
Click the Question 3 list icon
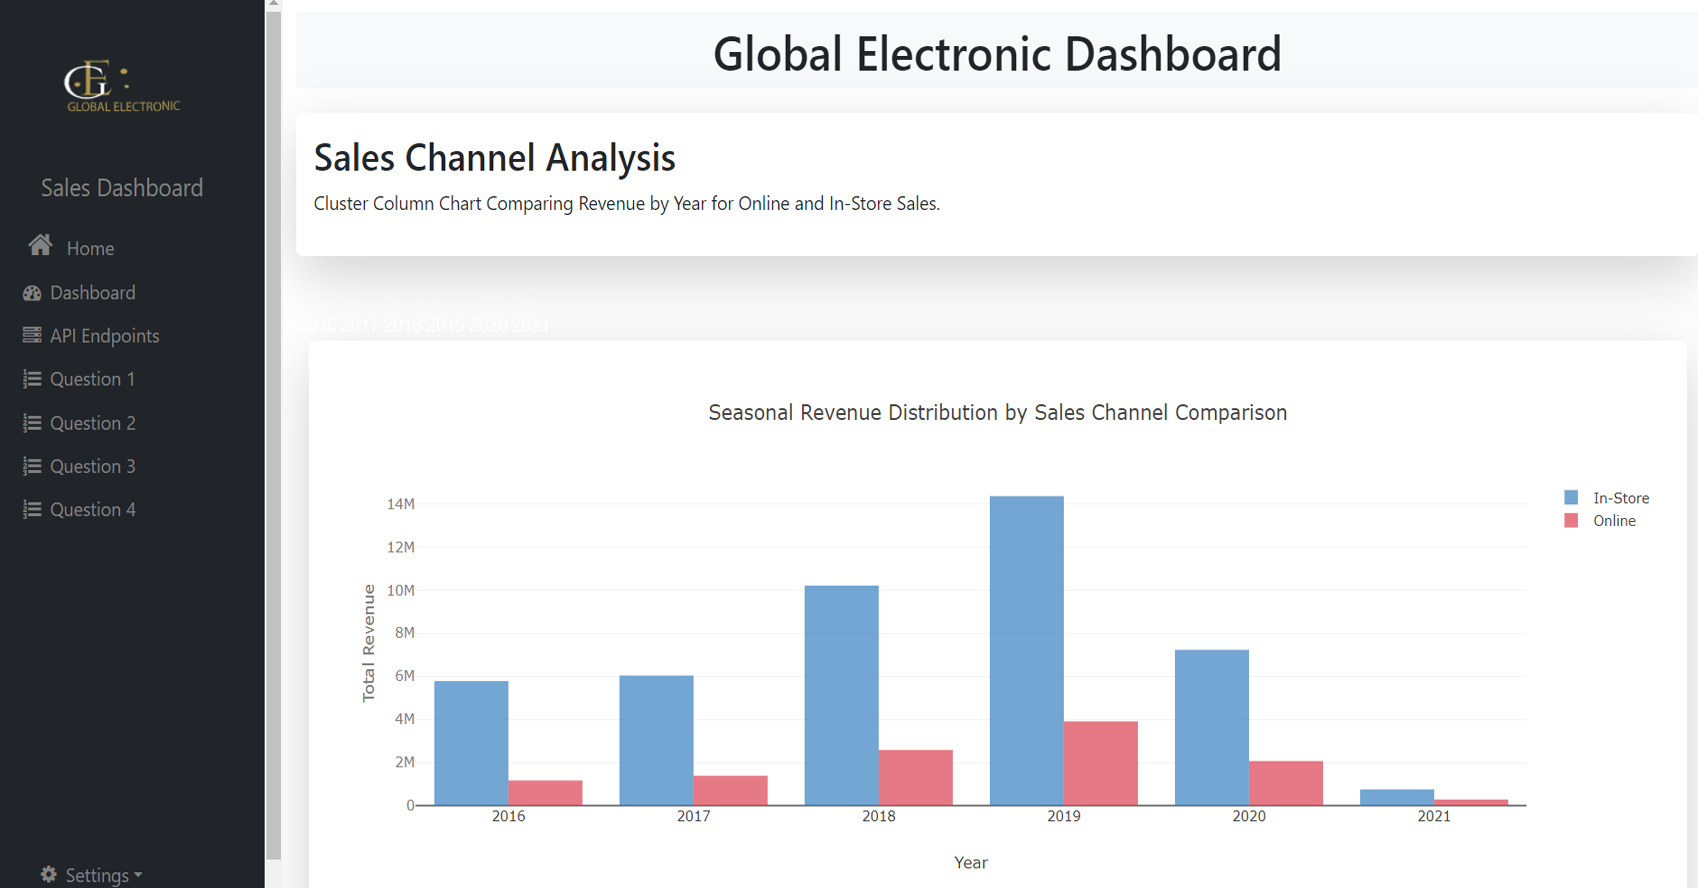32,466
